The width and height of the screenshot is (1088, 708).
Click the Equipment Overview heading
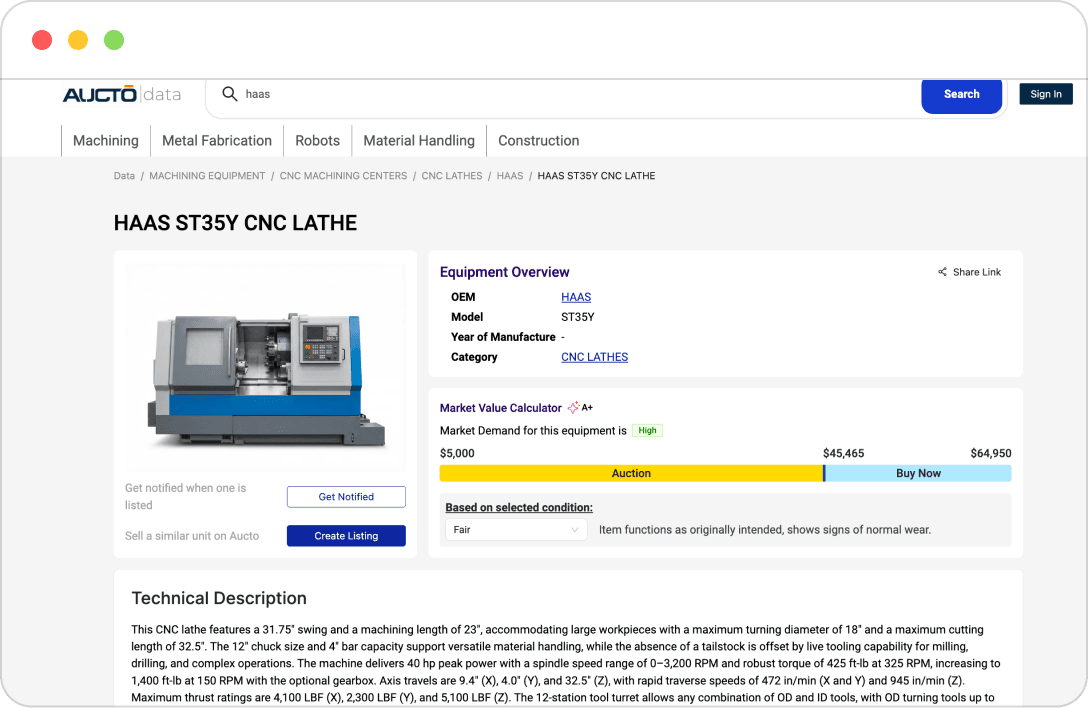coord(504,272)
